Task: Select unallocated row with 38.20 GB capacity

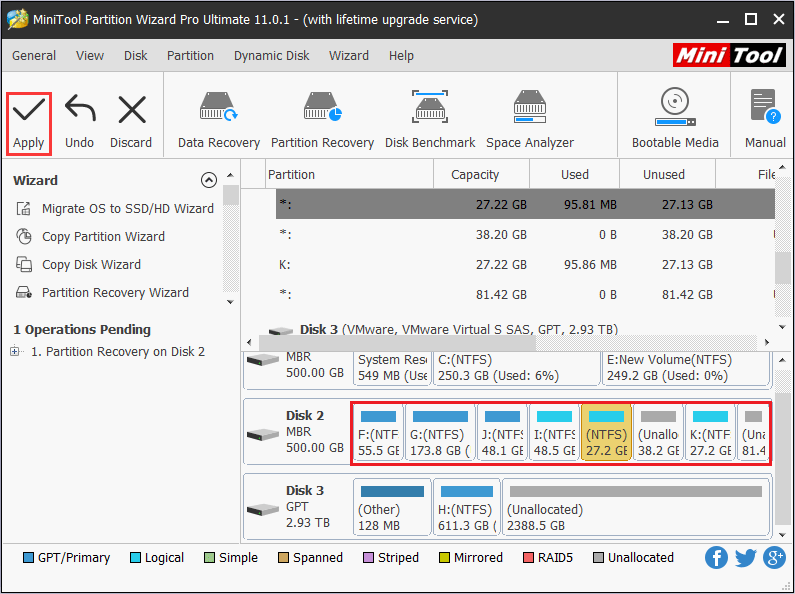Action: pos(525,235)
